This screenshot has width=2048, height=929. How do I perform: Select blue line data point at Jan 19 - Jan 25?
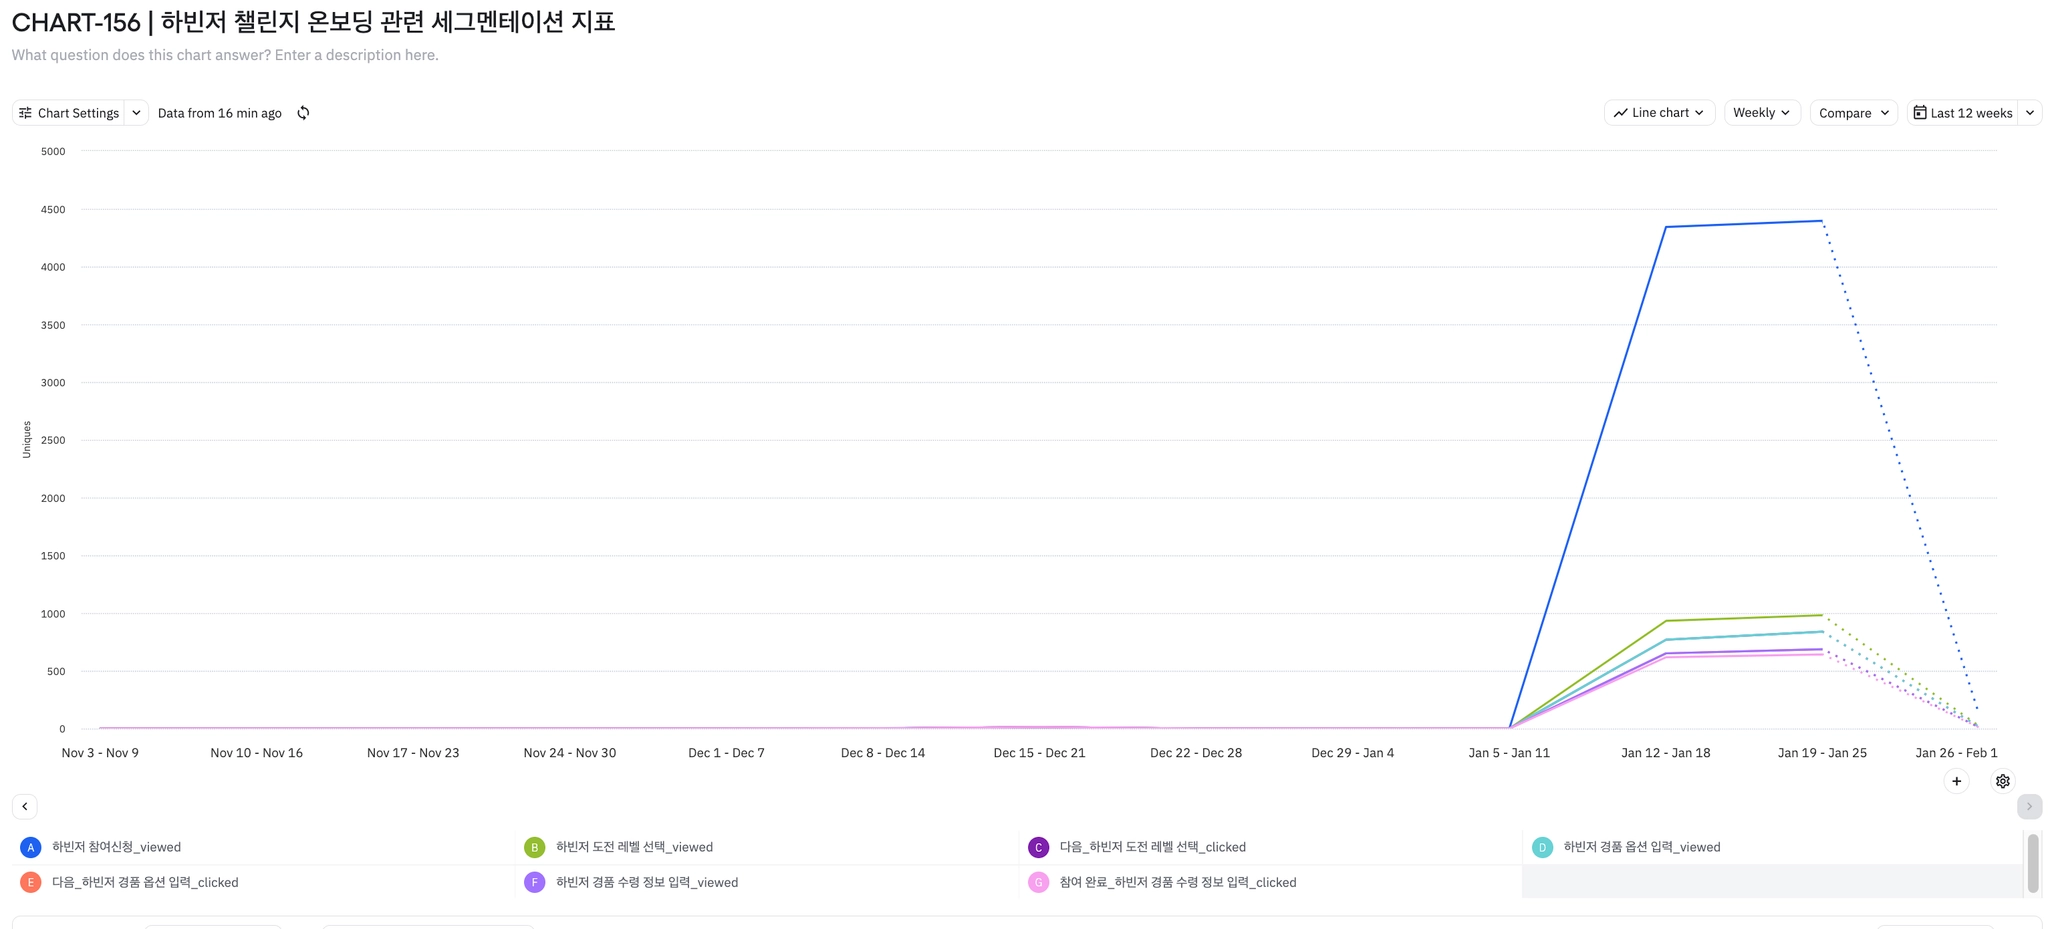pos(1822,221)
